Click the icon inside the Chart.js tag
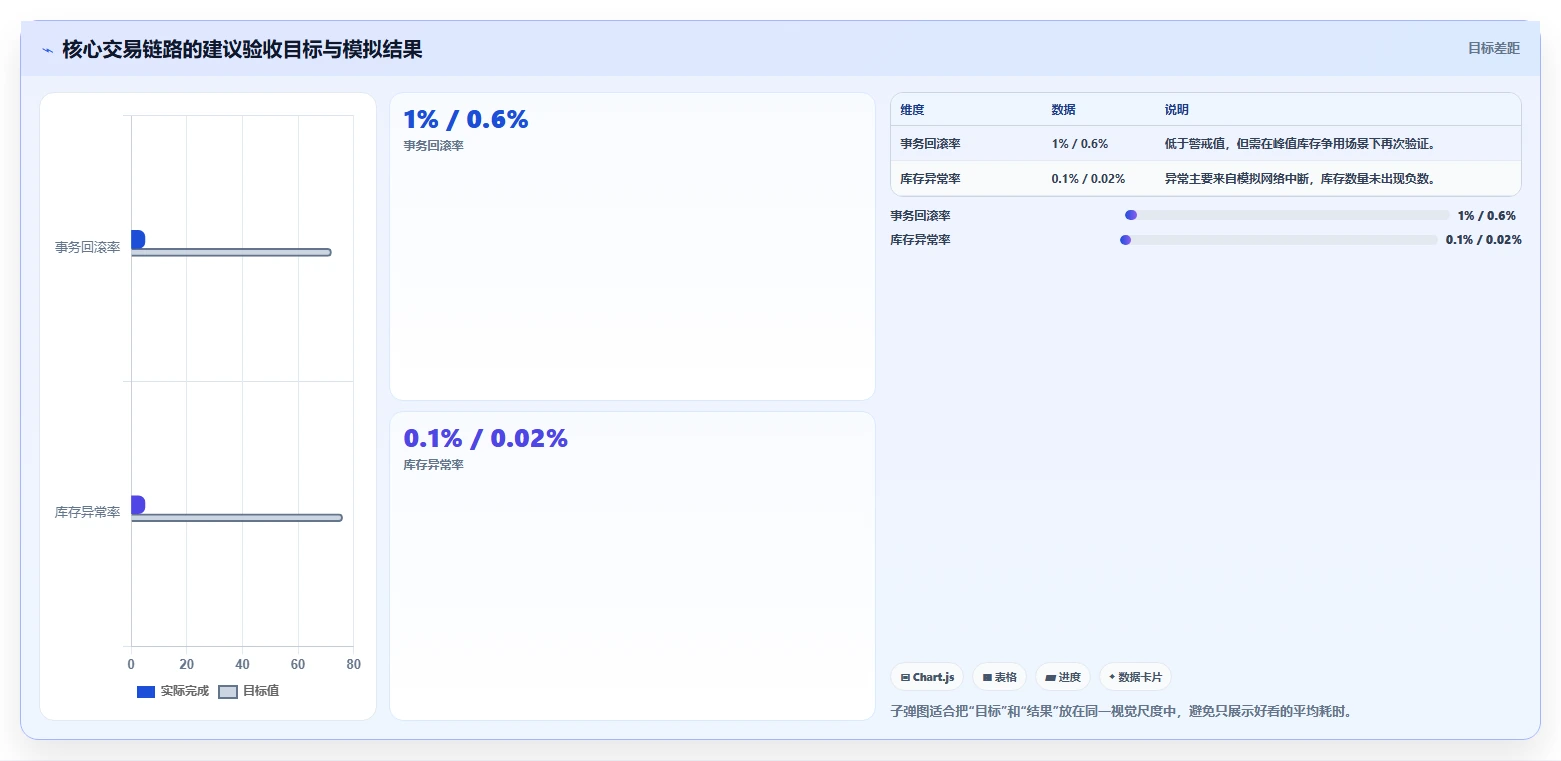Screen dimensions: 1561x761 coord(905,677)
